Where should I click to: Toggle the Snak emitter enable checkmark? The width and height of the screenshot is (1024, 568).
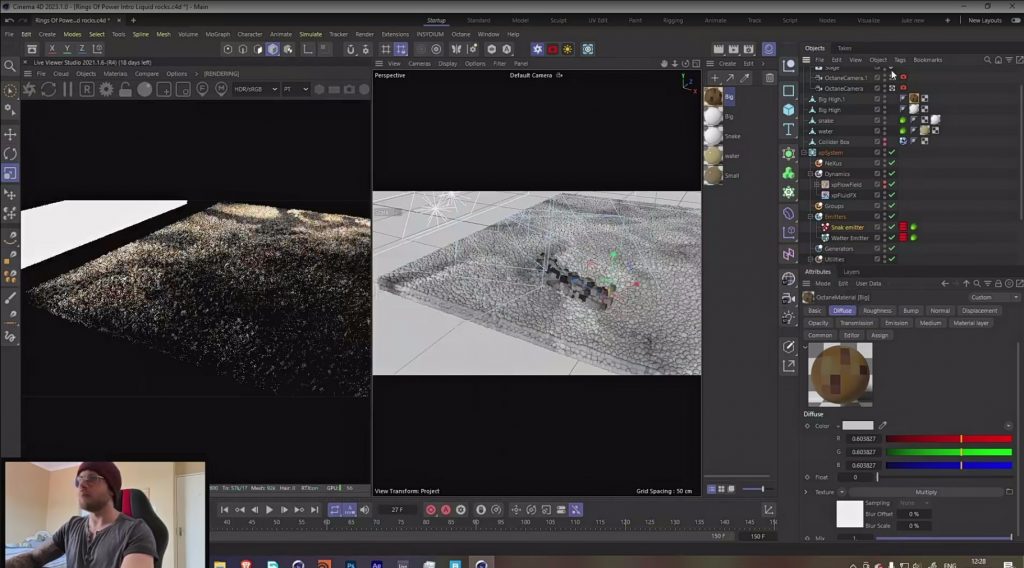click(x=891, y=227)
